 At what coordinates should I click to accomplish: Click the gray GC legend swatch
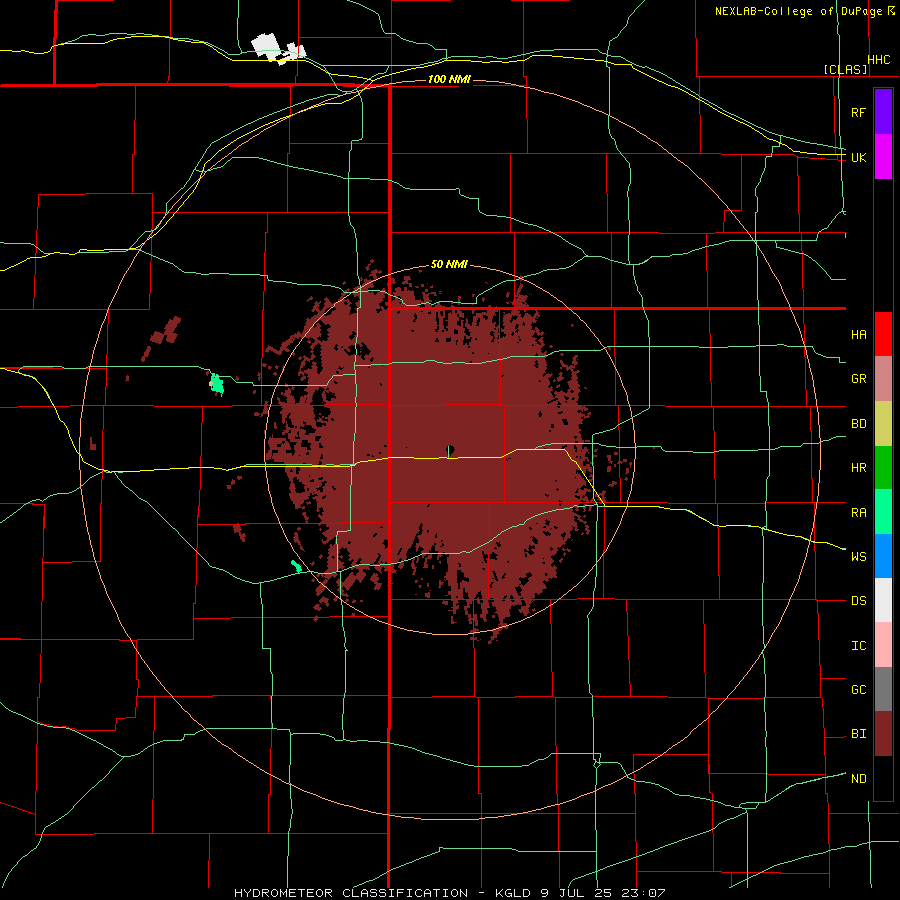pos(883,689)
